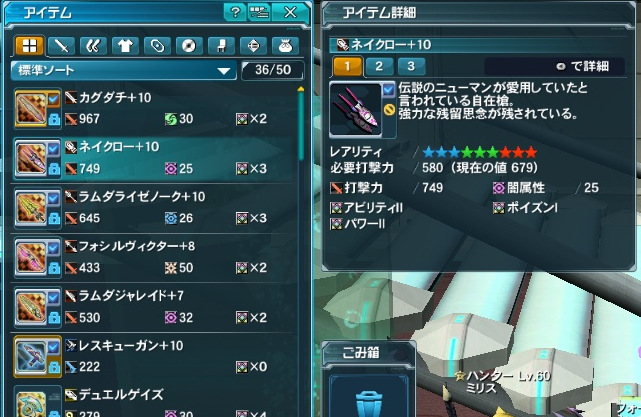The height and width of the screenshot is (417, 641).
Task: Select the レスキューガン+10 item row
Action: point(155,356)
